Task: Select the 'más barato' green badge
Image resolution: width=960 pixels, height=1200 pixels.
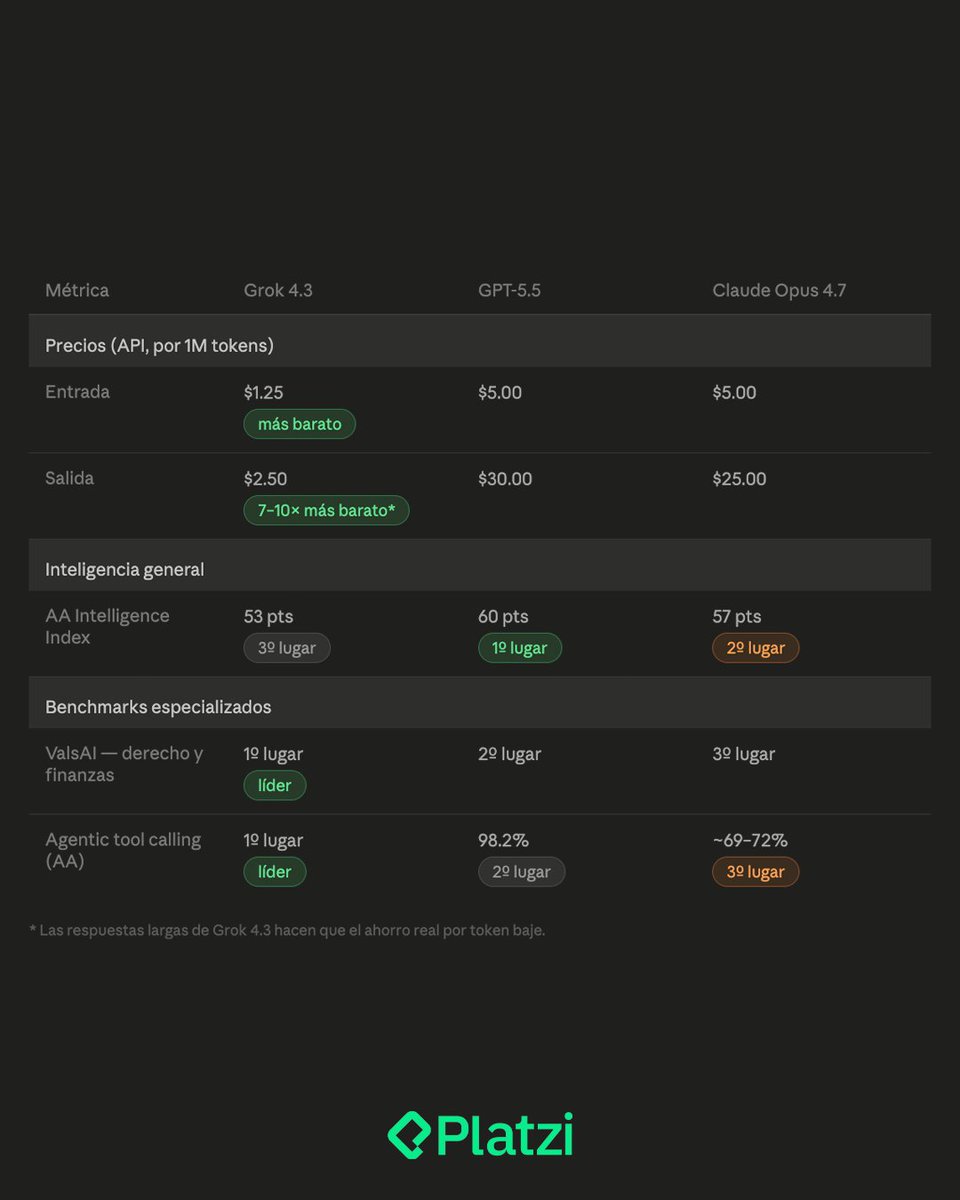Action: [x=299, y=424]
